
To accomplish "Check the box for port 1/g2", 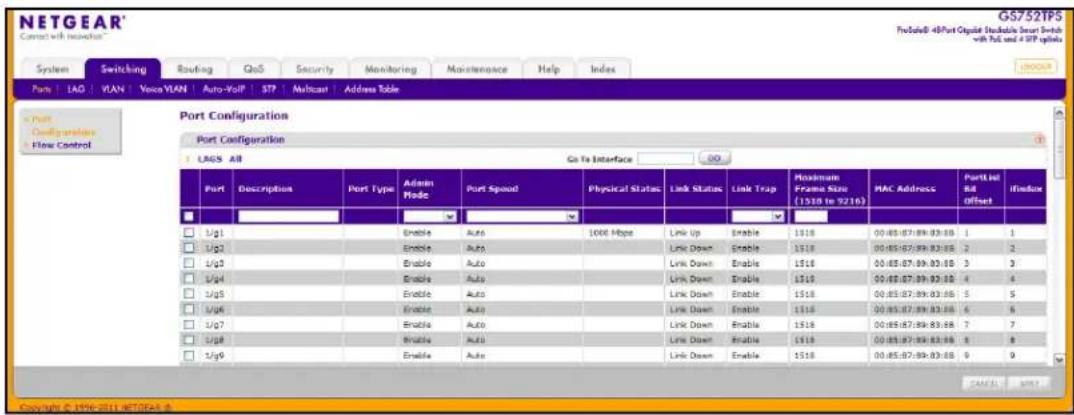I will coord(188,249).
